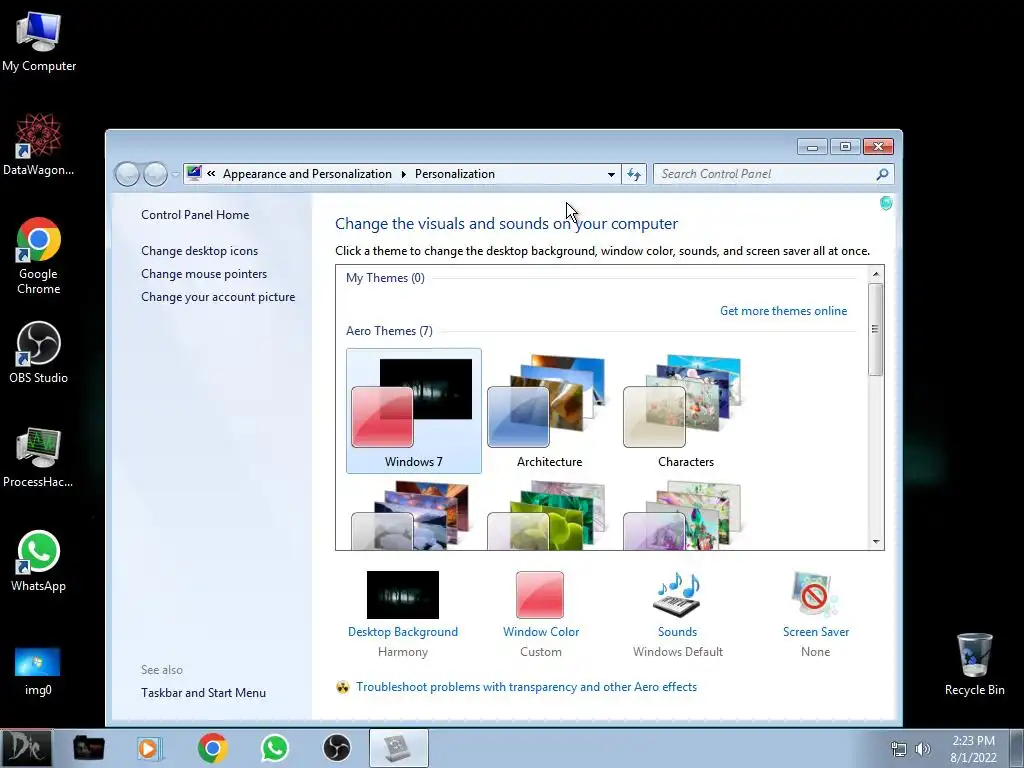Image resolution: width=1024 pixels, height=768 pixels.
Task: Open the red Window Color swatch
Action: click(539, 595)
